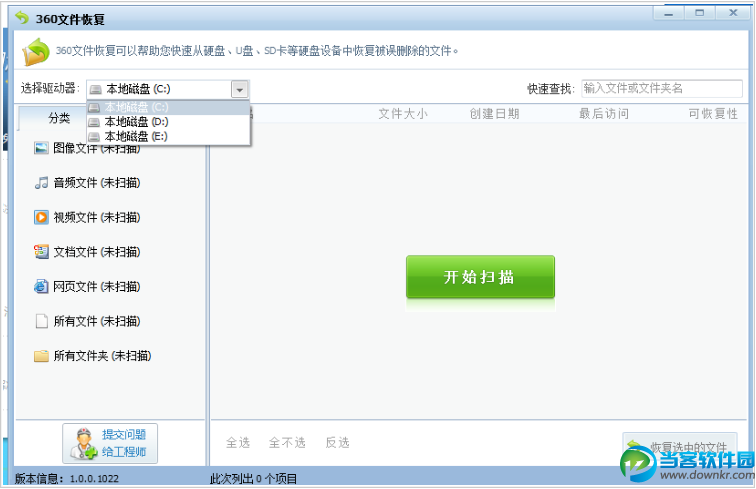Screen dimensions: 756x489
Task: Click version info 1.0.0.1022 text
Action: 67,479
